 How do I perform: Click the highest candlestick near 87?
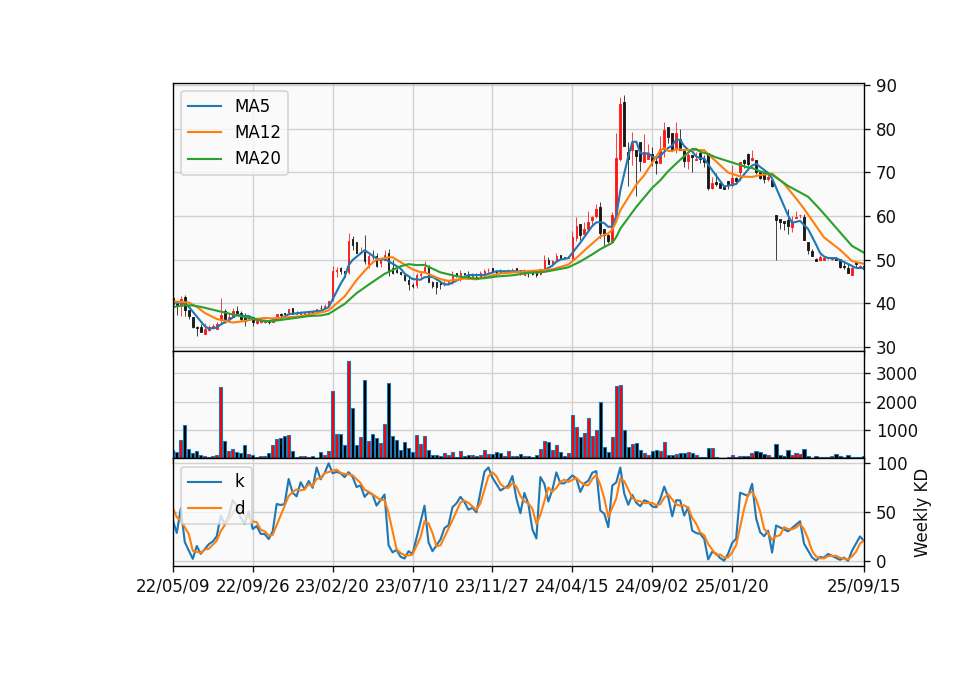(624, 122)
